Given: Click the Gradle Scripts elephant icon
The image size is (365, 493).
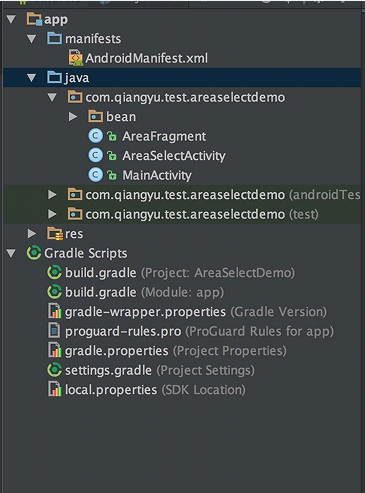Looking at the screenshot, I should click(x=34, y=253).
